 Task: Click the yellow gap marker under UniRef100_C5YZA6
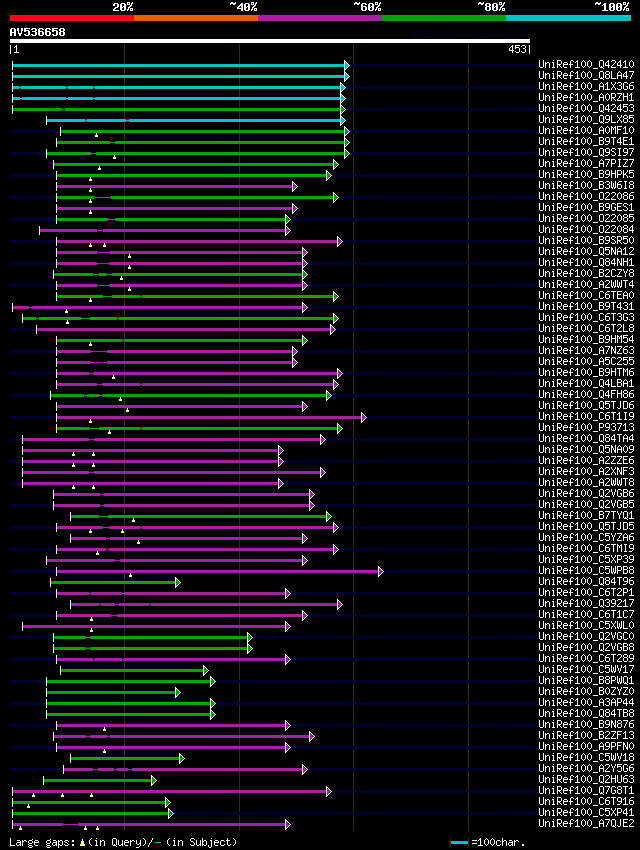[138, 542]
